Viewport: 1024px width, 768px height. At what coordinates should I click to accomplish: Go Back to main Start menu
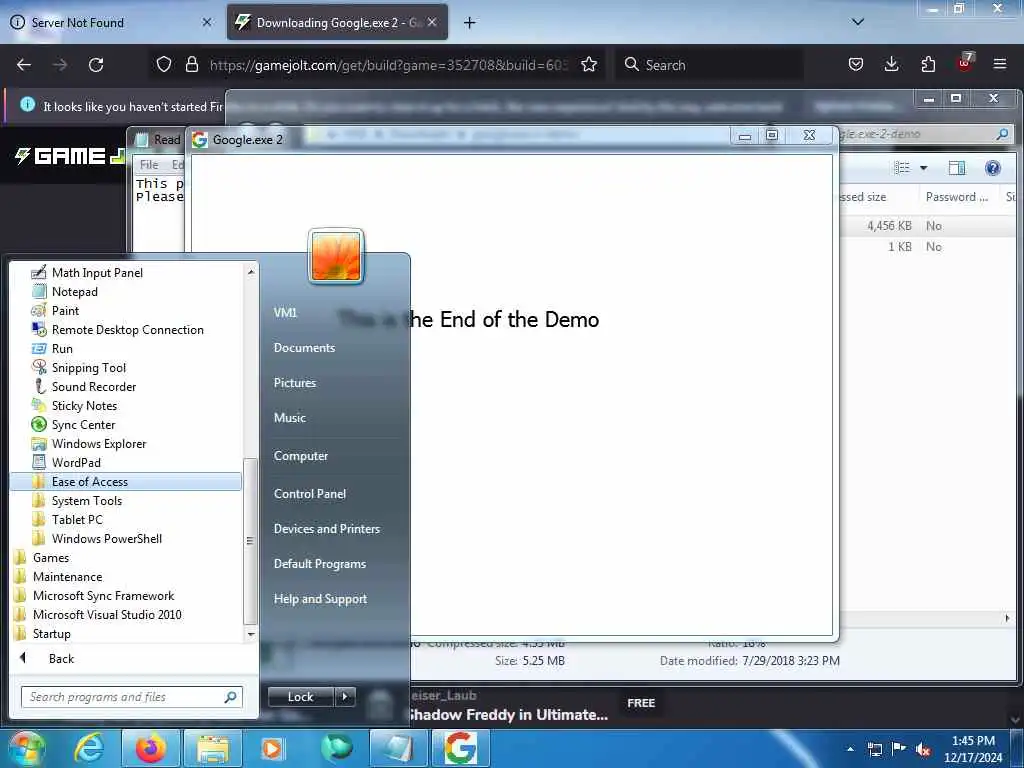(x=61, y=658)
